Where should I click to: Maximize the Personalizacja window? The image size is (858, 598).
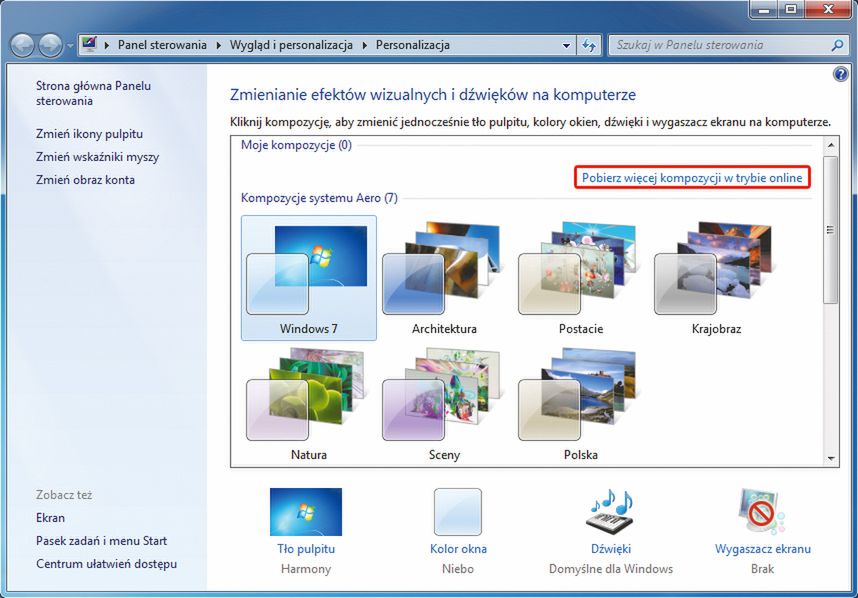pyautogui.click(x=791, y=9)
